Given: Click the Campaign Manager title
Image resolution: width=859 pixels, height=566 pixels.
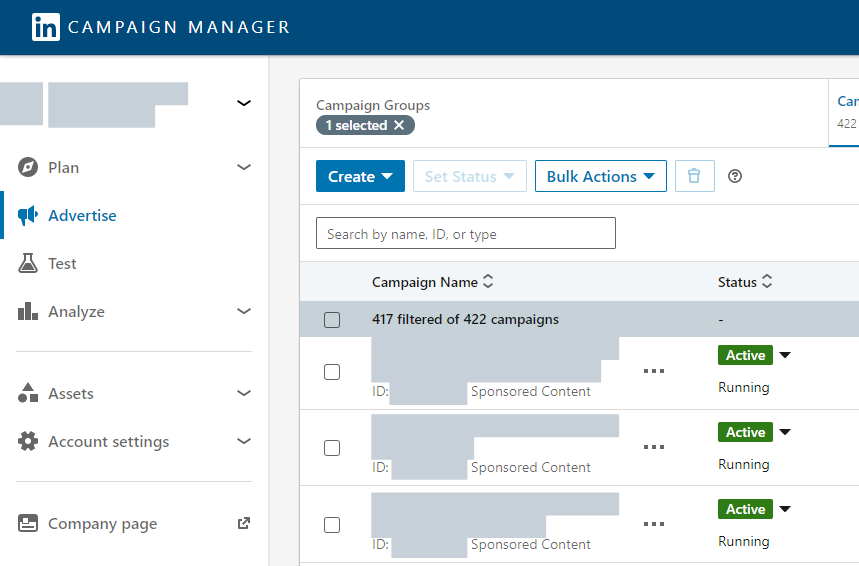Looking at the screenshot, I should 179,27.
